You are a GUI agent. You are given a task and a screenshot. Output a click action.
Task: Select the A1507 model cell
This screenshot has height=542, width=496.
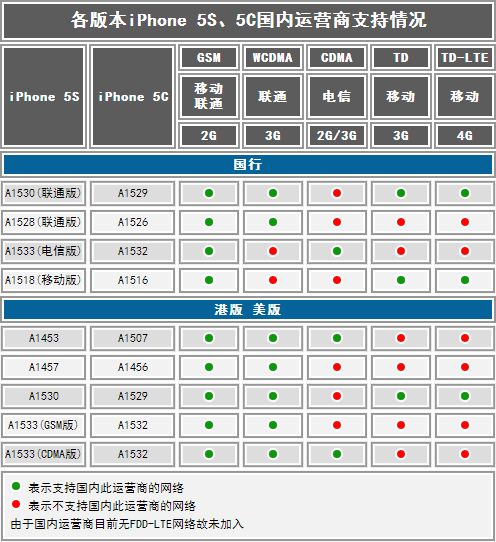(133, 338)
